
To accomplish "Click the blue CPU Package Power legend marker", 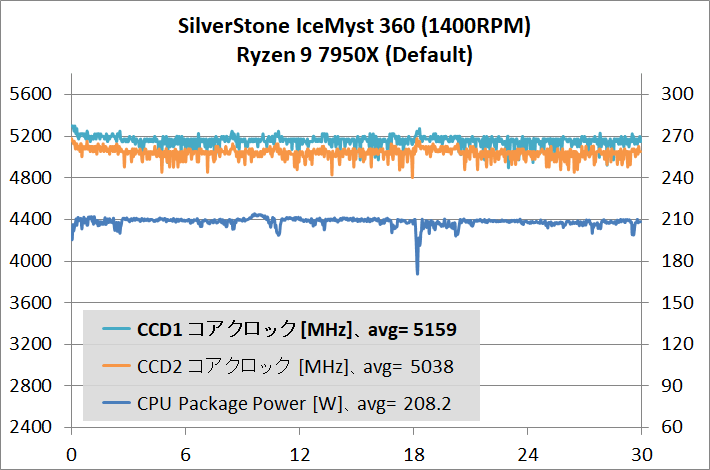I will [116, 402].
